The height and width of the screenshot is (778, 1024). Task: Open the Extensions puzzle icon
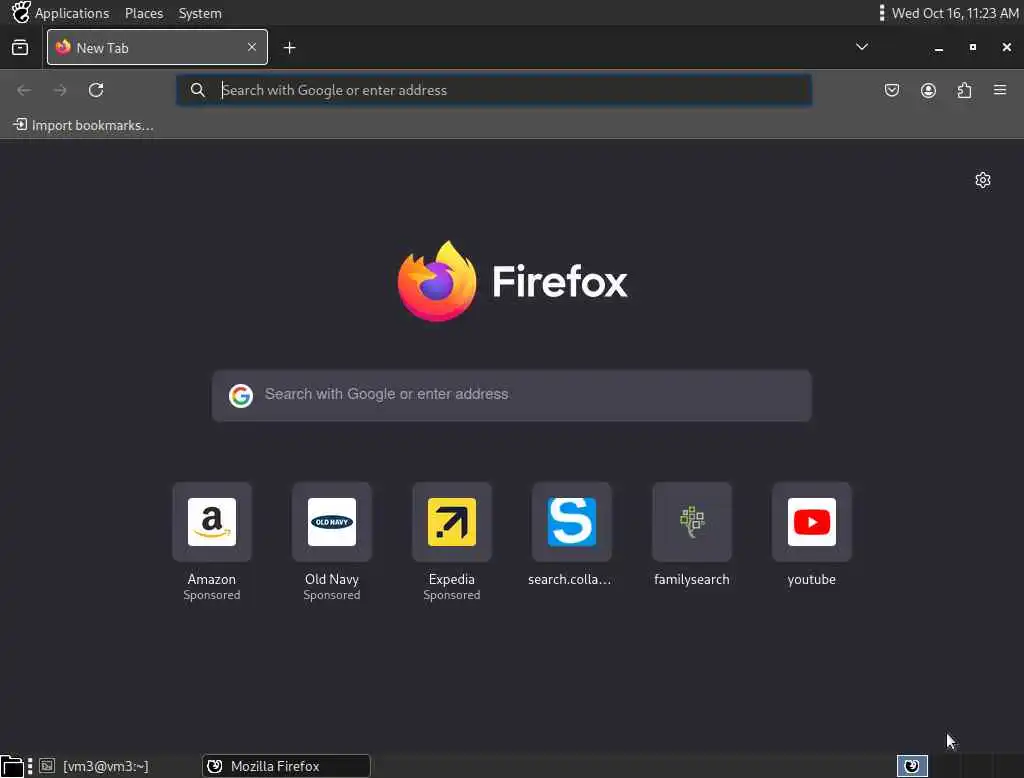[964, 90]
